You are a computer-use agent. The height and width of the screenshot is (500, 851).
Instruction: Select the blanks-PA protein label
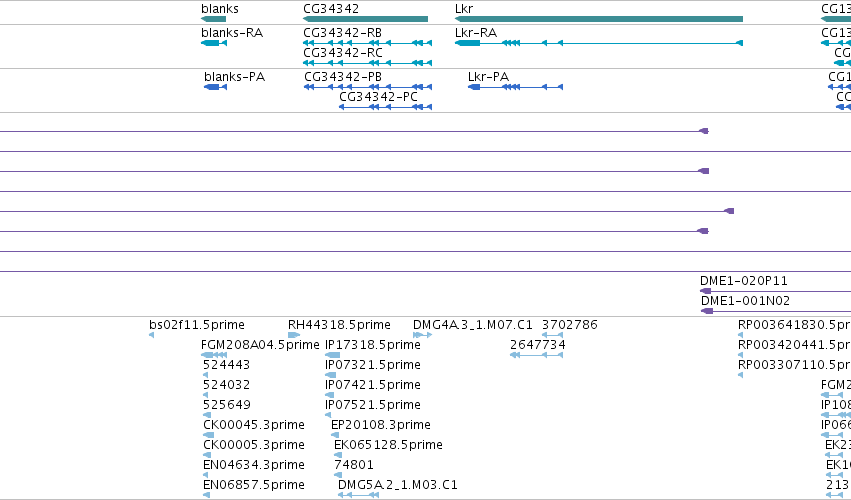(x=234, y=77)
